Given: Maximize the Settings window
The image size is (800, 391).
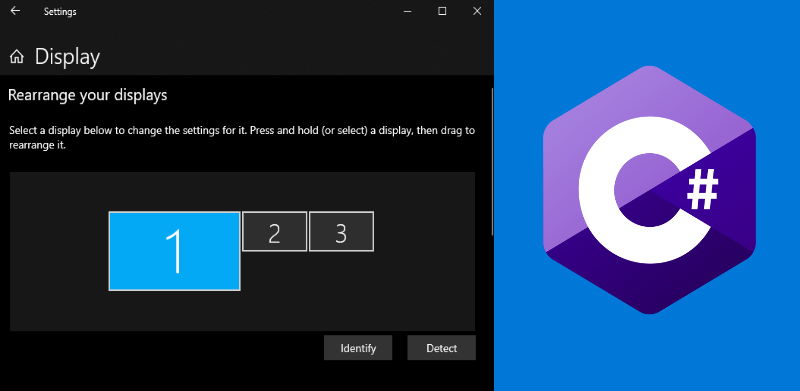Looking at the screenshot, I should [x=442, y=11].
